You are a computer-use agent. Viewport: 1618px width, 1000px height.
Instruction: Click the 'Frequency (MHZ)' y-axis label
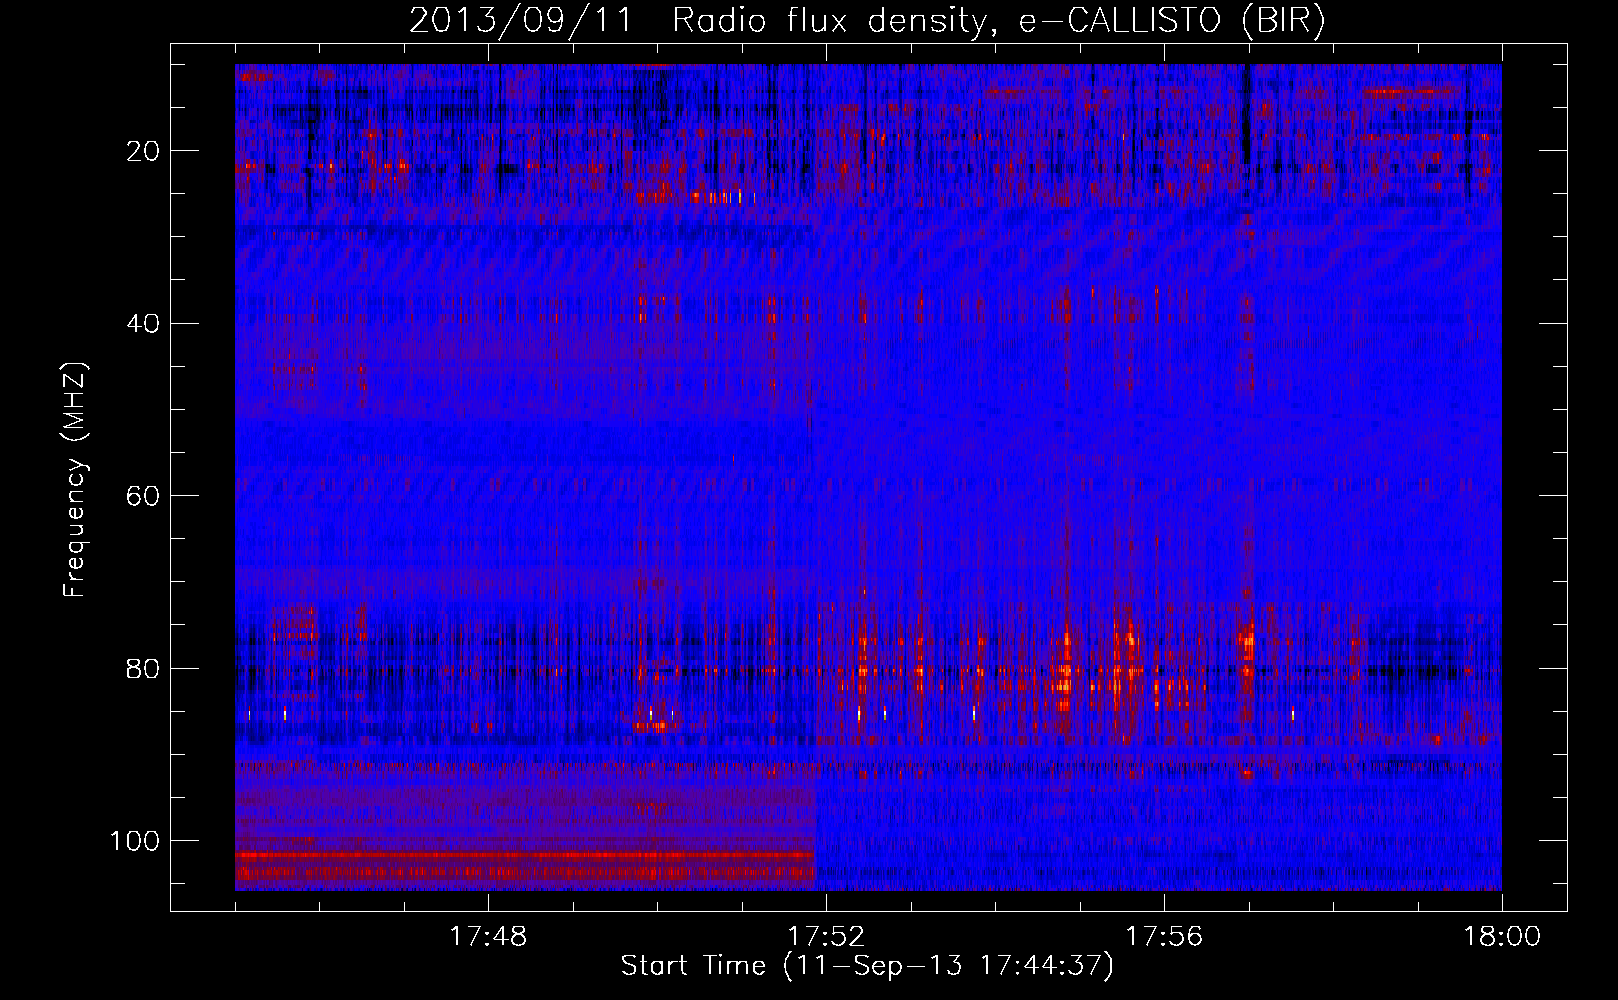click(x=76, y=480)
